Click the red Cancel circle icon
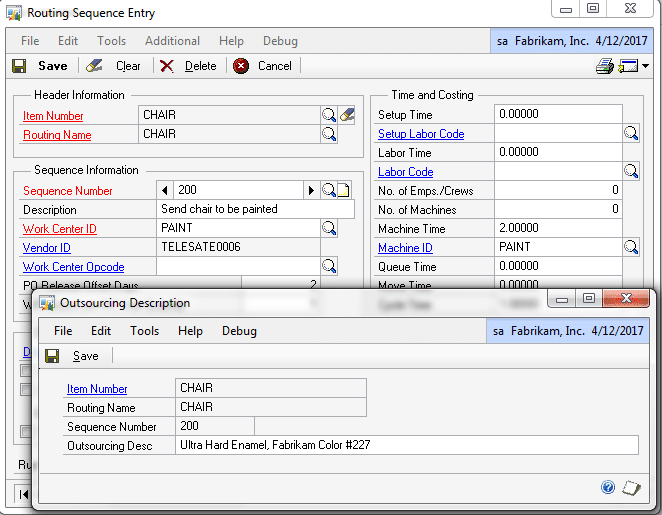 point(241,66)
